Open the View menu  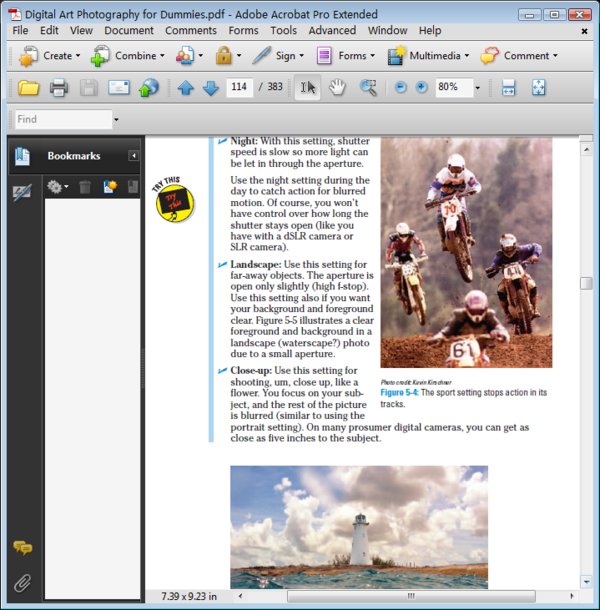pyautogui.click(x=81, y=30)
